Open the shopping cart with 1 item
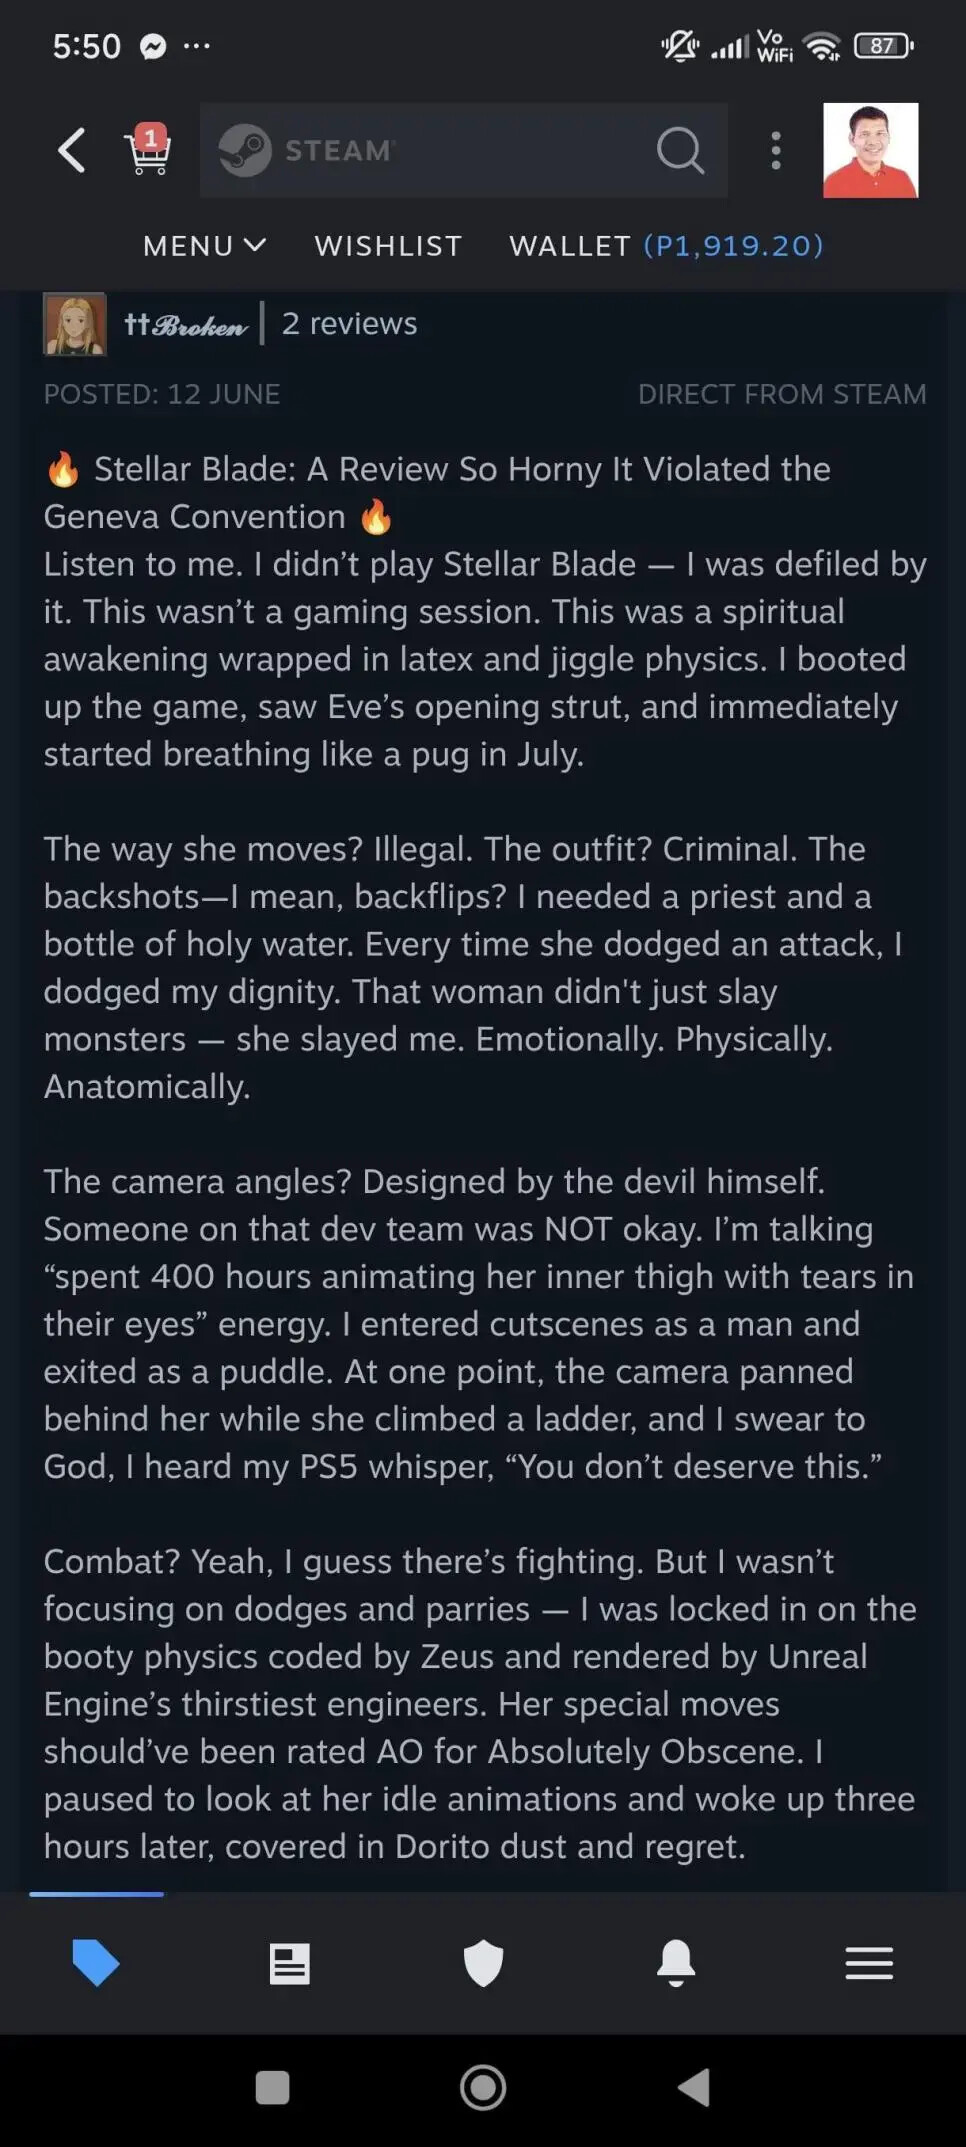 [148, 150]
